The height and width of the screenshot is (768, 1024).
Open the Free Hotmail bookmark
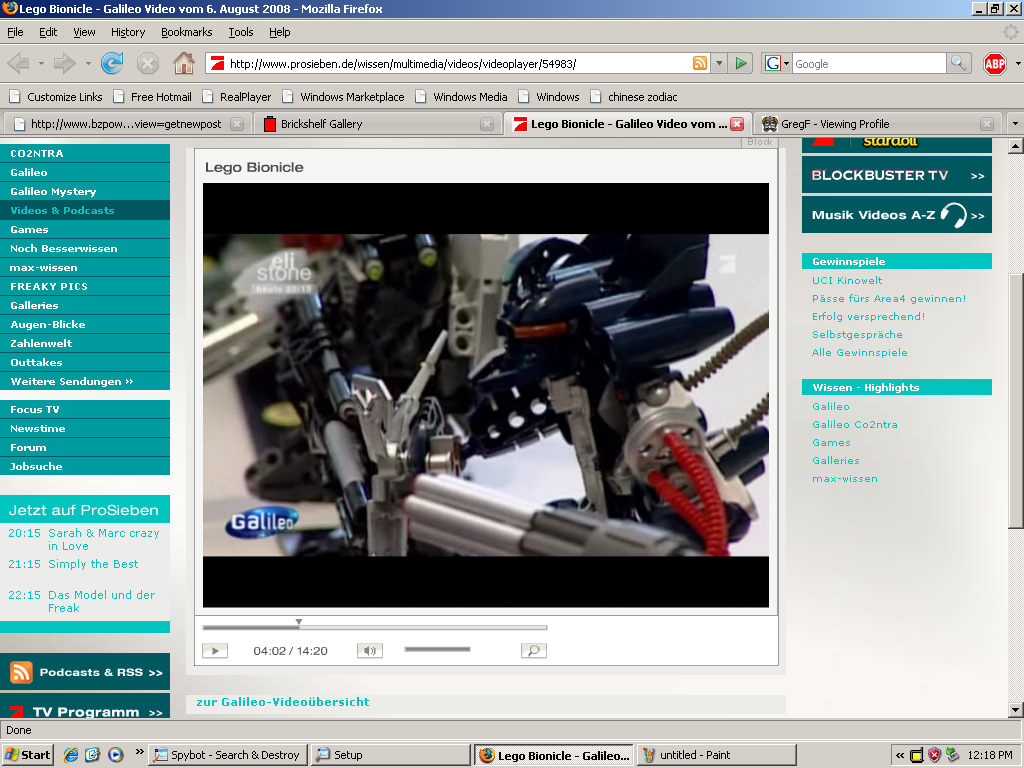(x=153, y=97)
